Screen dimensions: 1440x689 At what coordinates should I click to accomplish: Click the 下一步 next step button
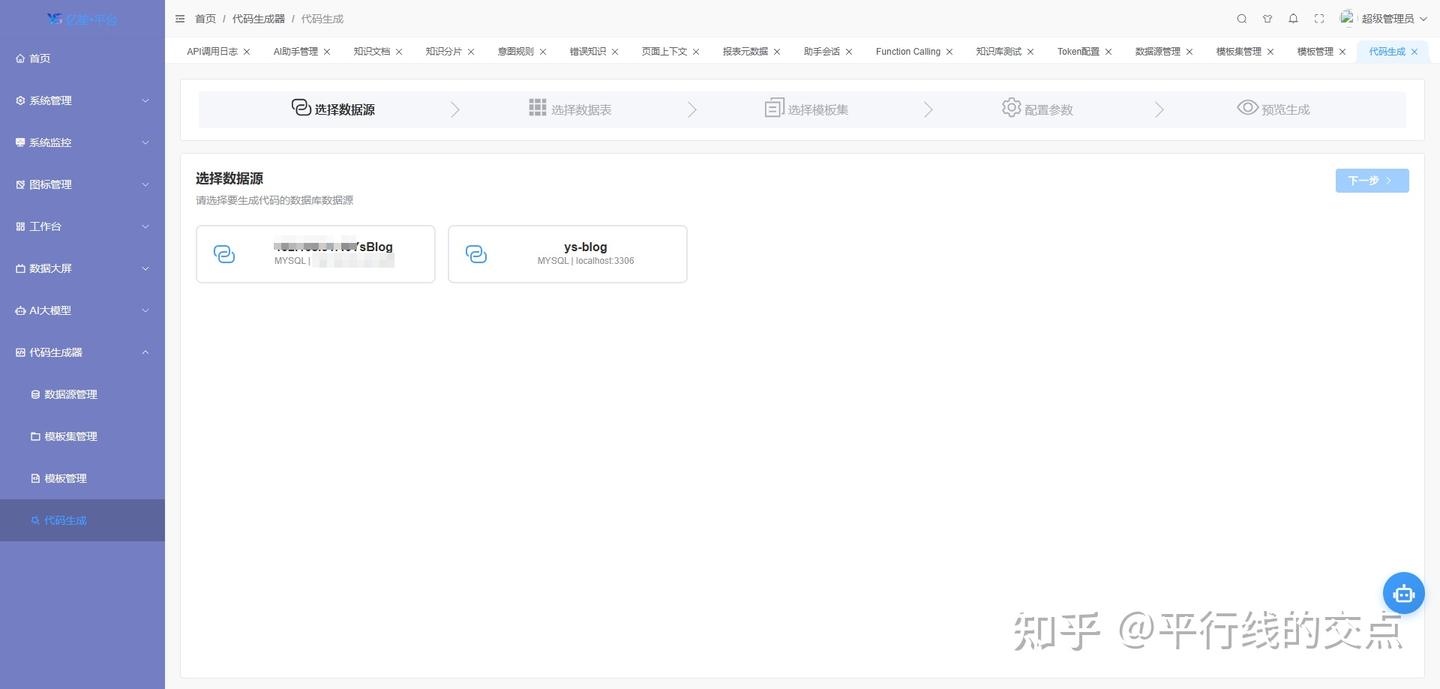click(1372, 180)
